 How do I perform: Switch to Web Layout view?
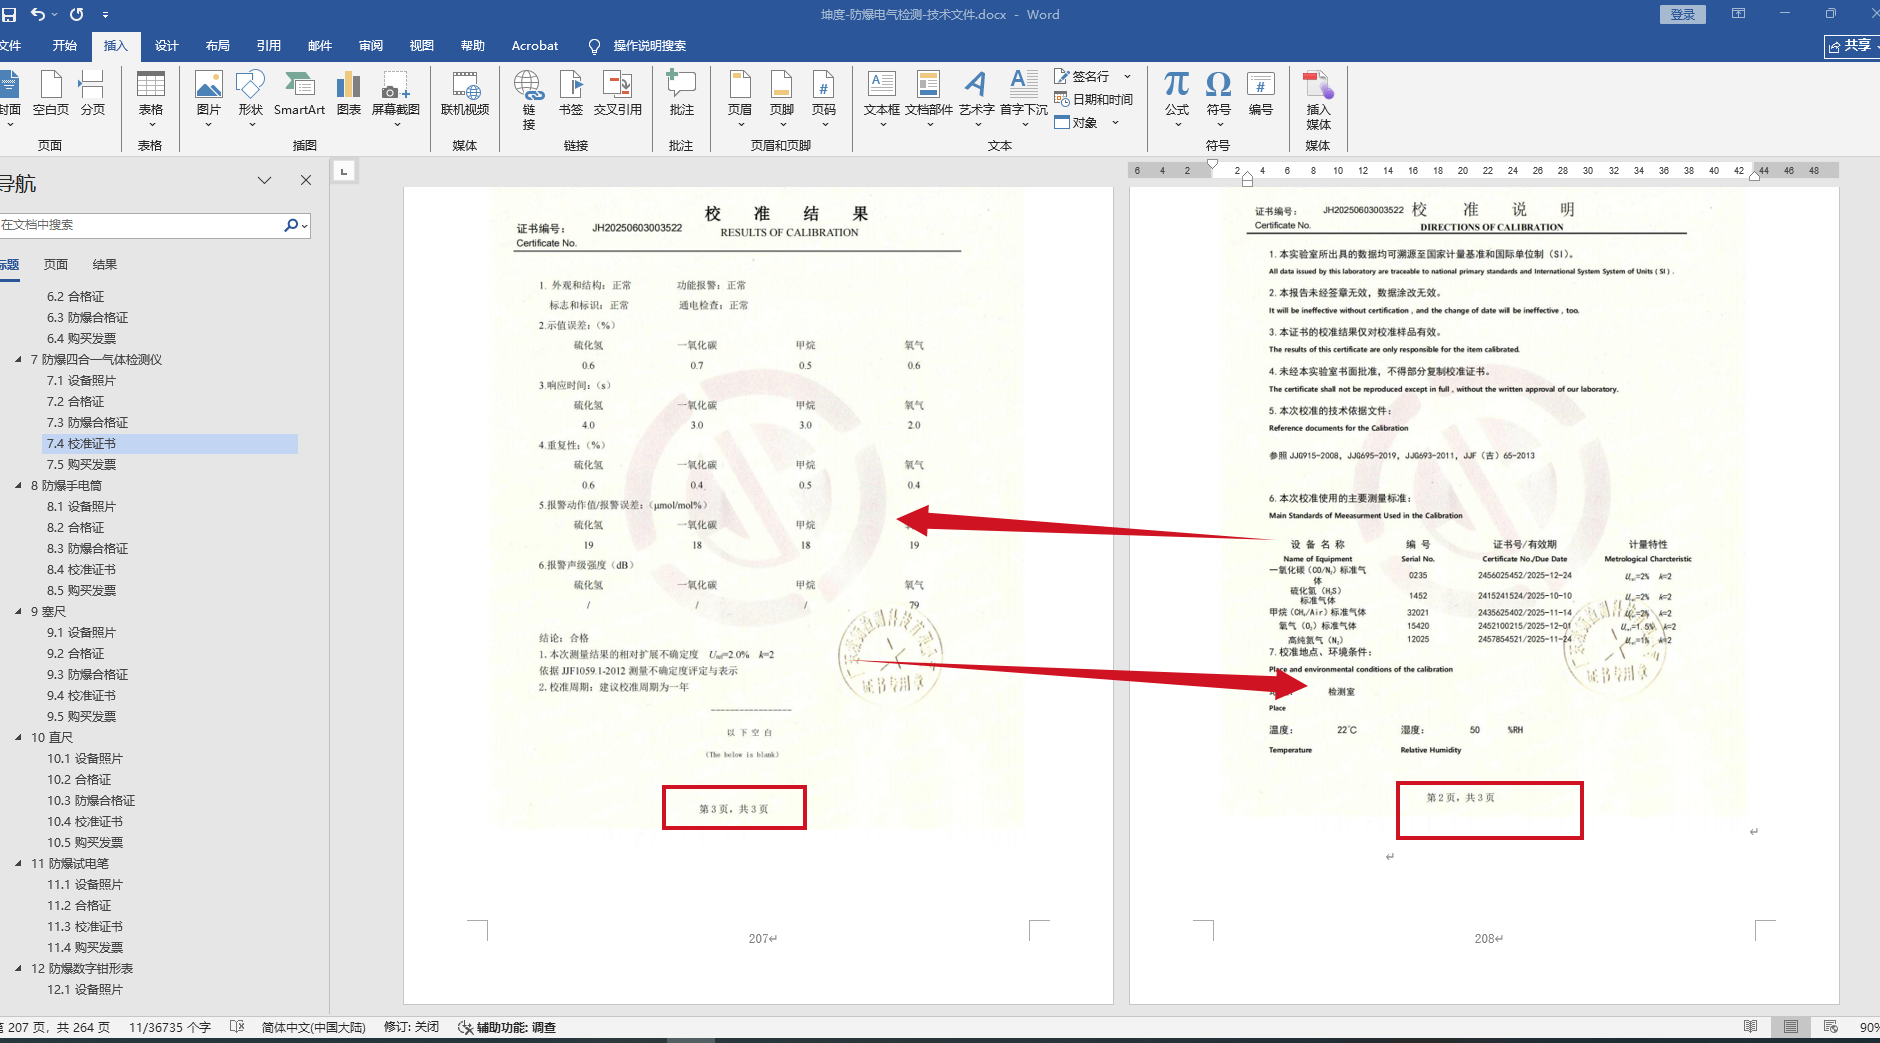coord(1831,1027)
